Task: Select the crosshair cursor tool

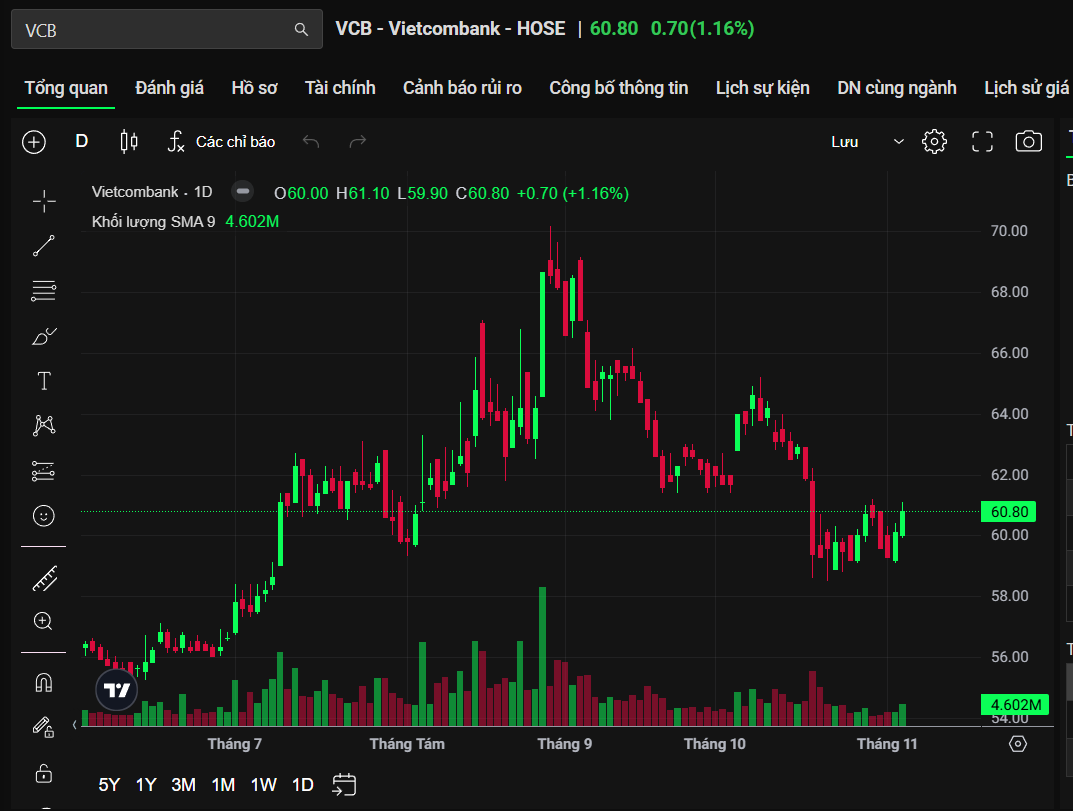Action: point(44,201)
